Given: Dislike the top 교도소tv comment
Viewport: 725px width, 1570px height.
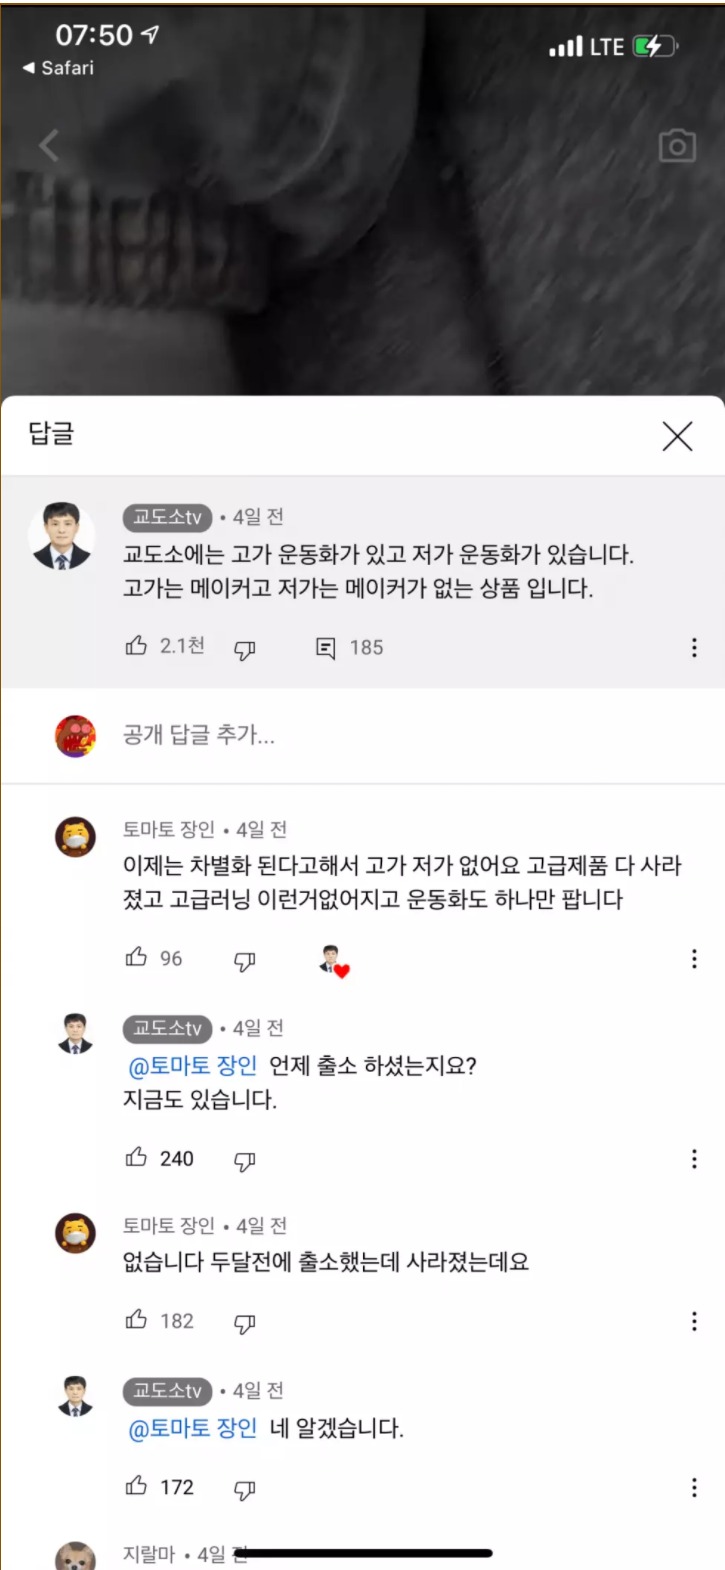Looking at the screenshot, I should [245, 649].
